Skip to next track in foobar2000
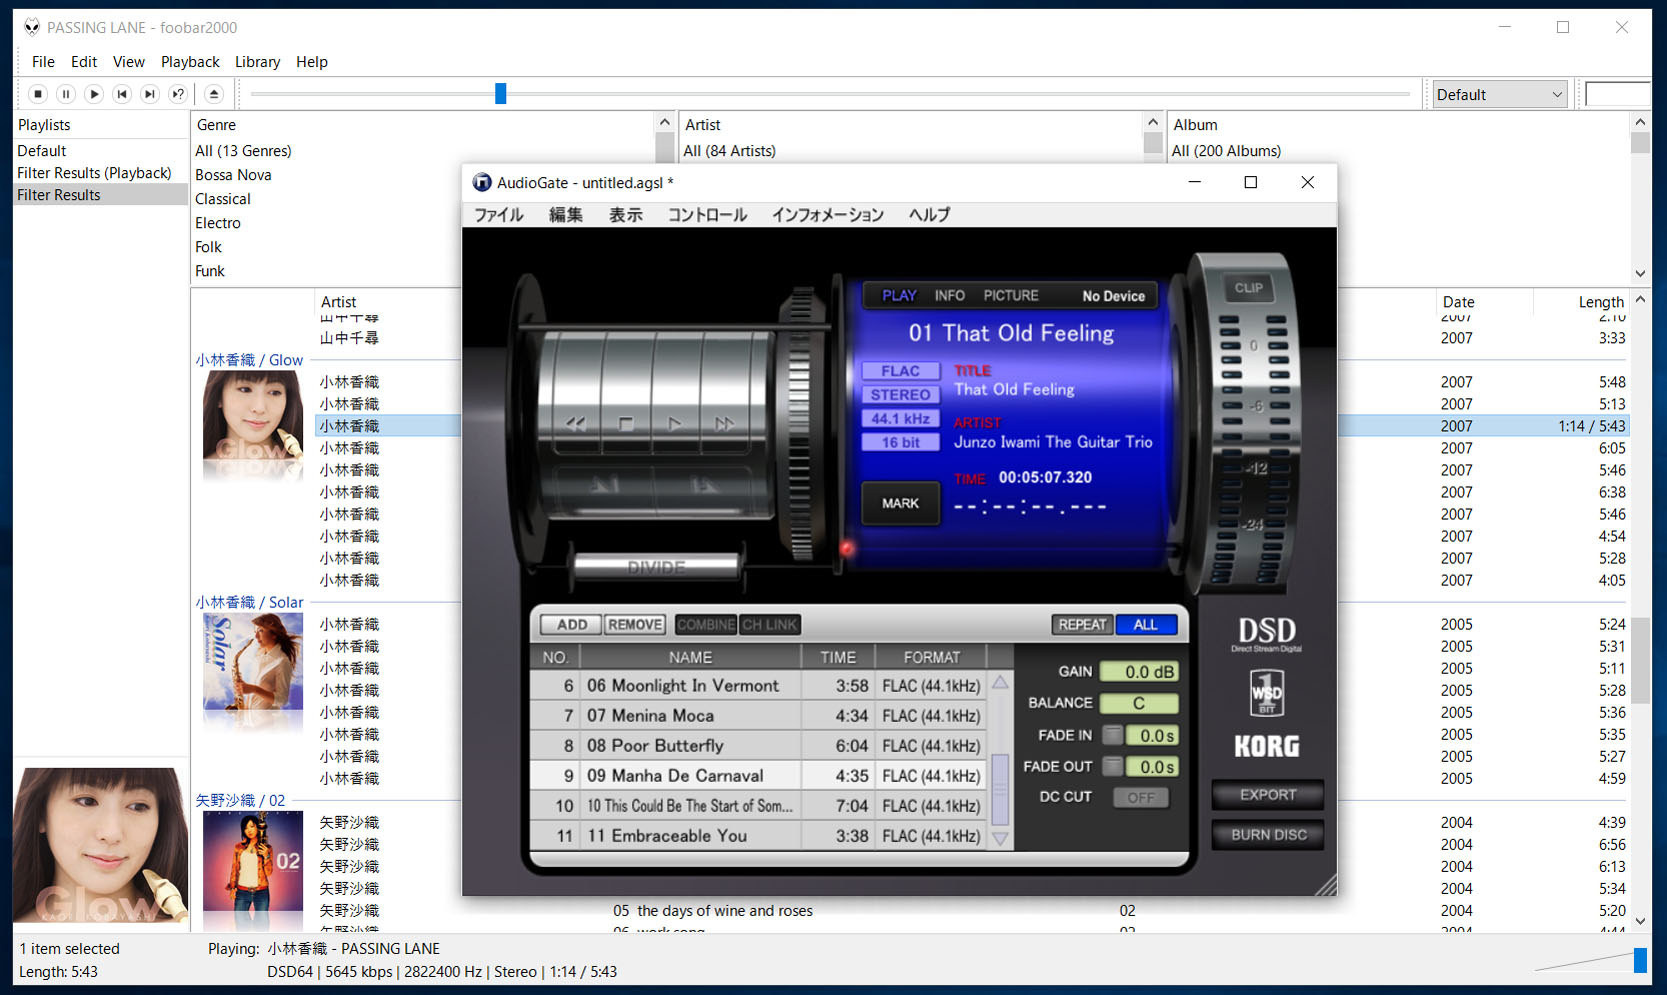 [150, 94]
